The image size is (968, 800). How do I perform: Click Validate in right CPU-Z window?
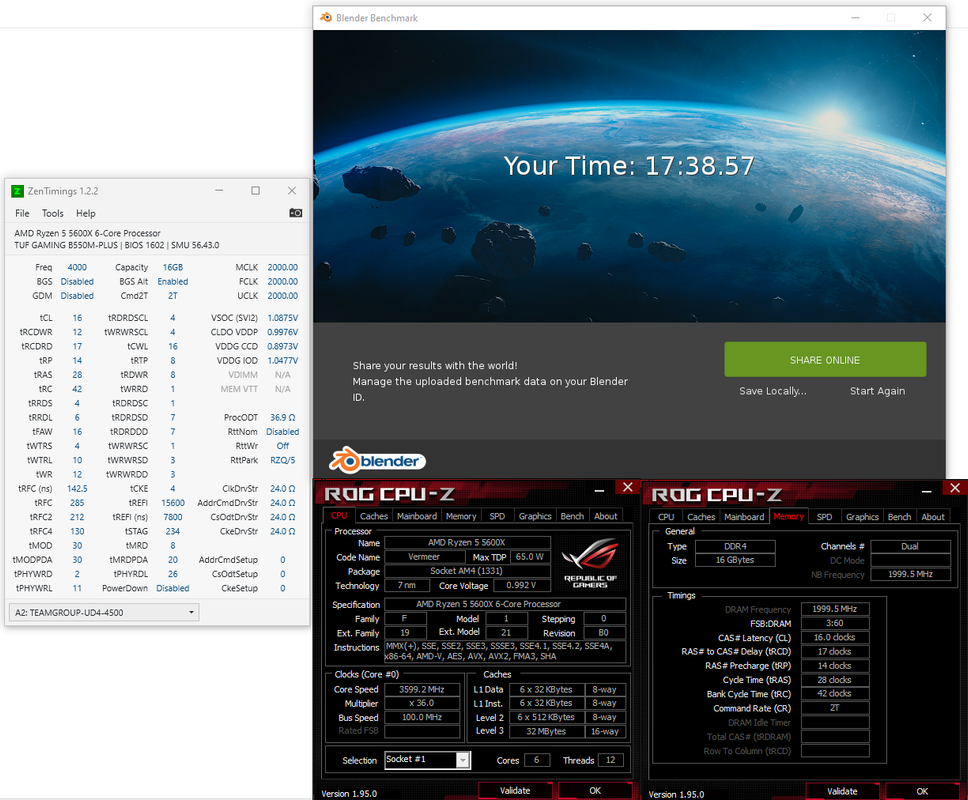pos(842,791)
